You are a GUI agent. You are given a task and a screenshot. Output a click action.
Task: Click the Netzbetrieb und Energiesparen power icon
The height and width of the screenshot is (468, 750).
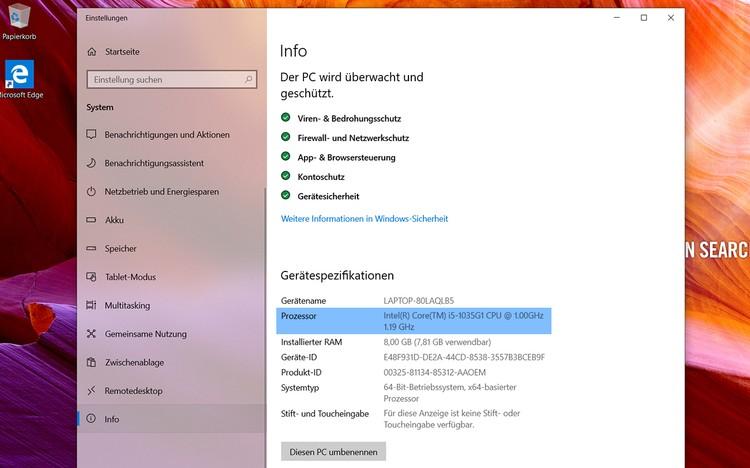pos(92,191)
